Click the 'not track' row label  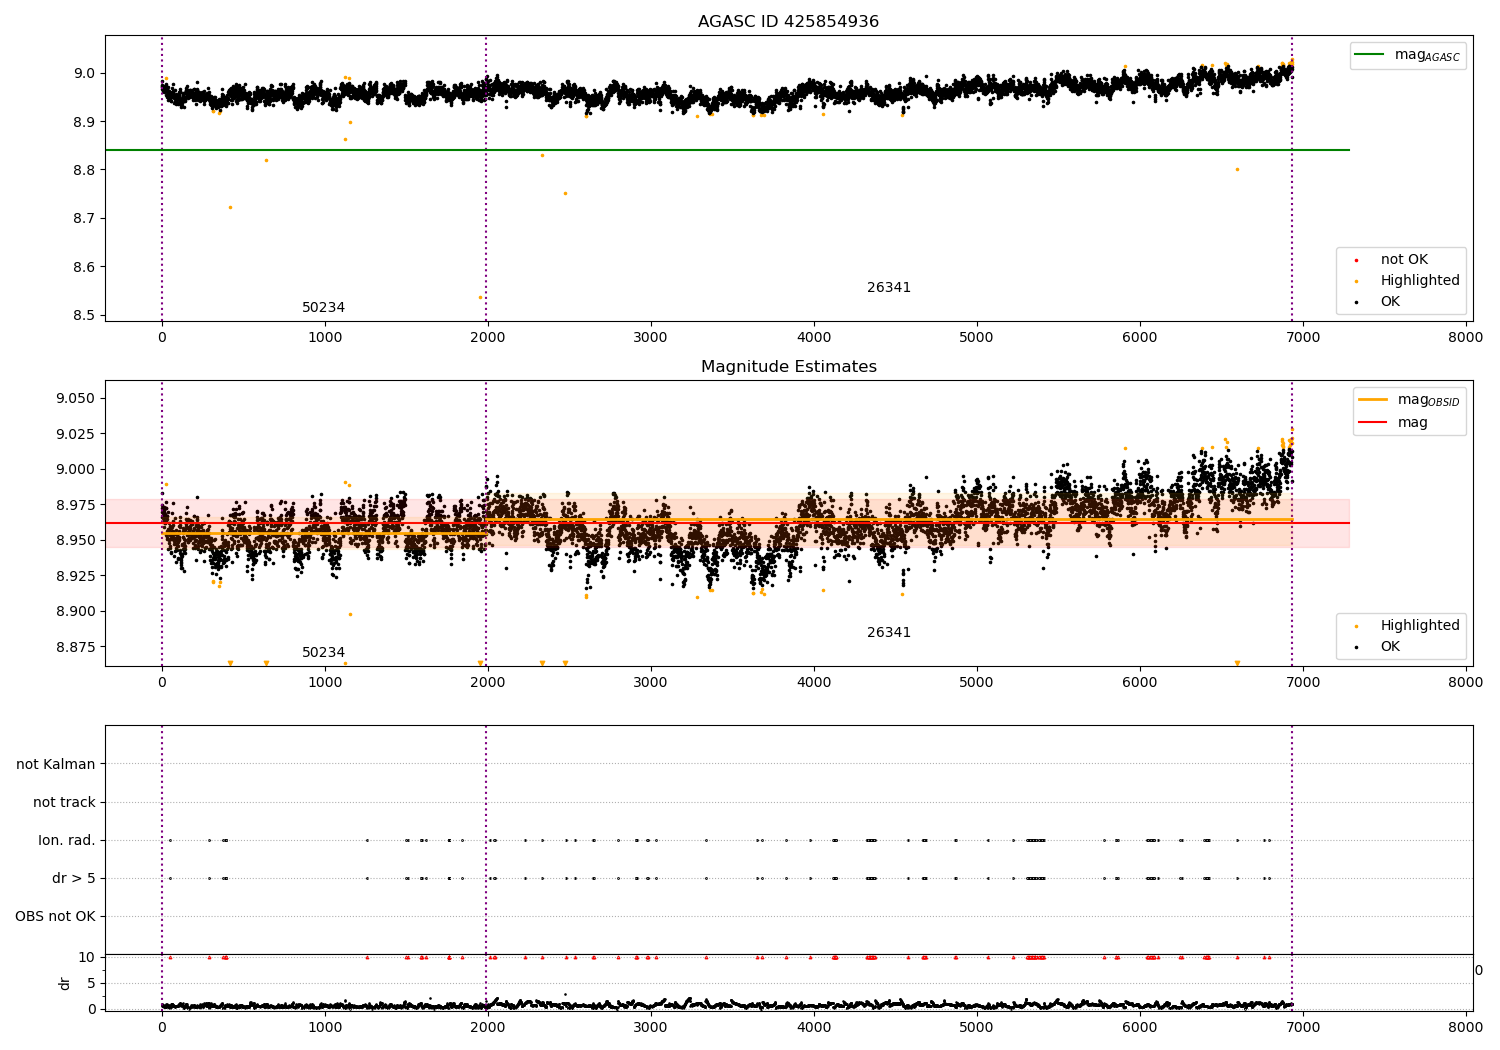[64, 802]
